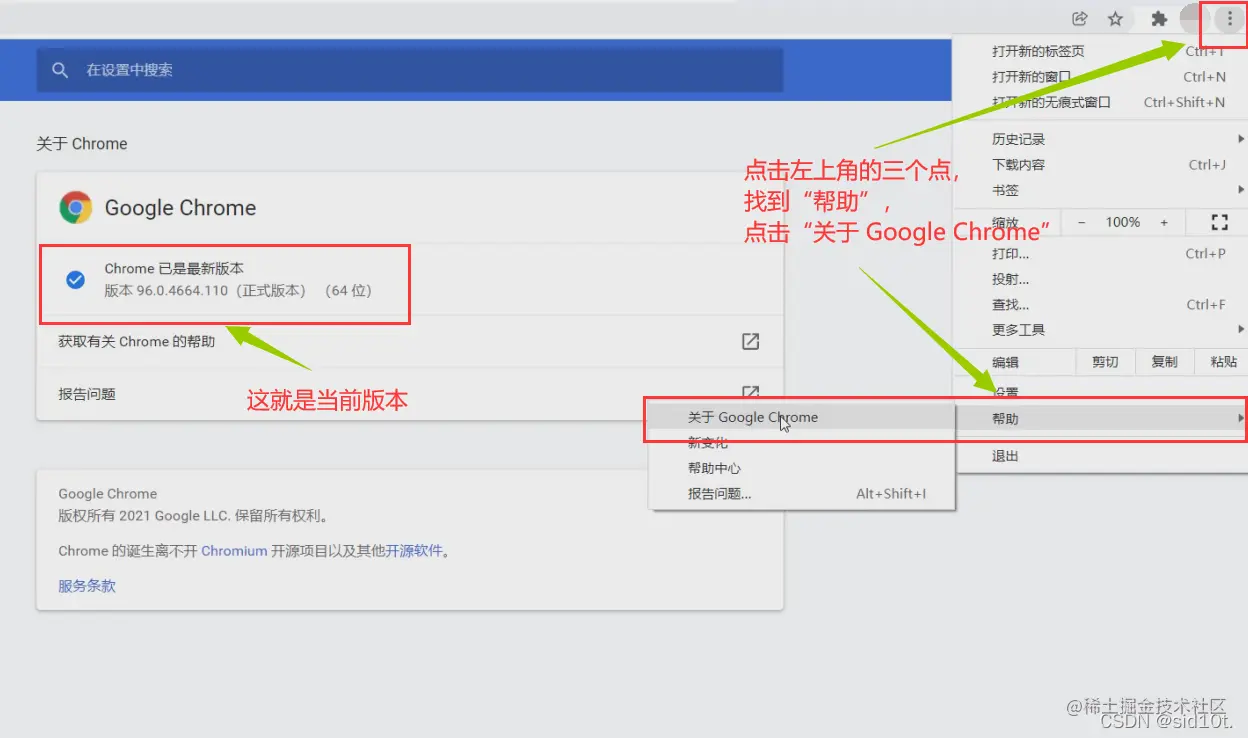Open the extensions puzzle icon
The image size is (1248, 738).
tap(1159, 18)
